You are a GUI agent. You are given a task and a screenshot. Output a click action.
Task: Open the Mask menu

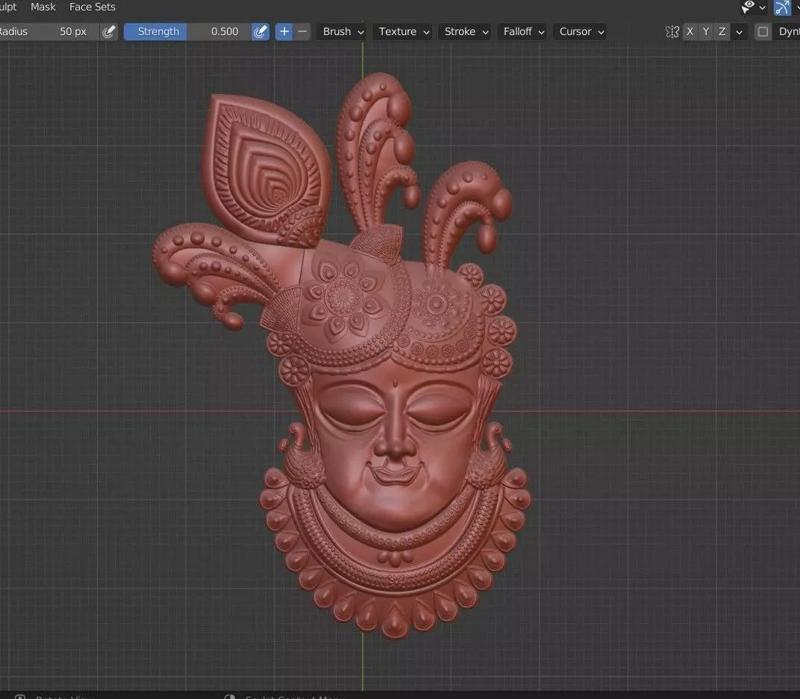click(x=43, y=7)
